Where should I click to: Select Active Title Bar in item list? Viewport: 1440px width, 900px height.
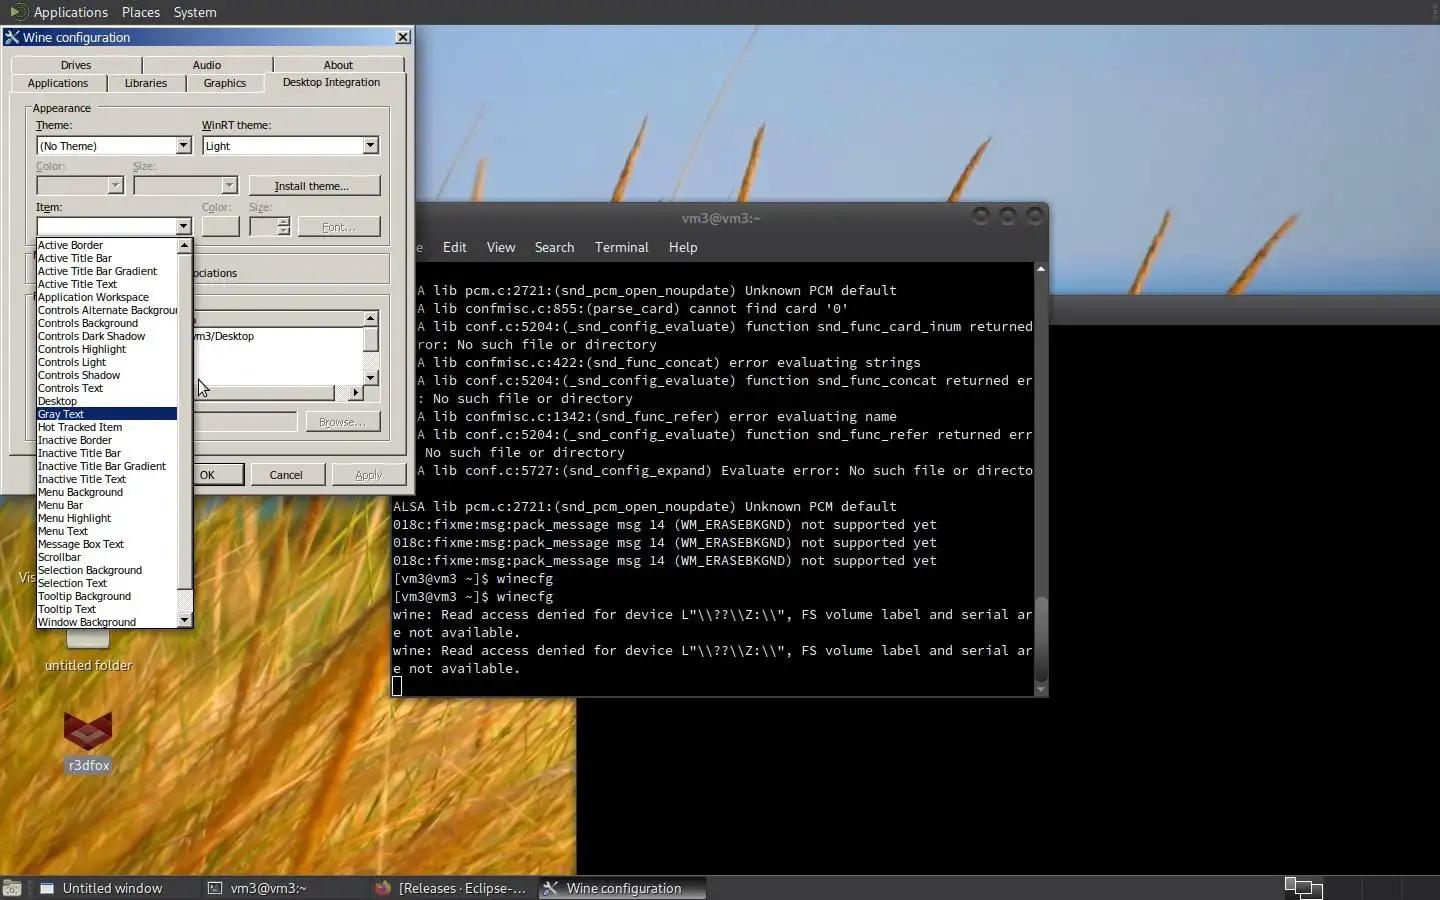pos(107,258)
